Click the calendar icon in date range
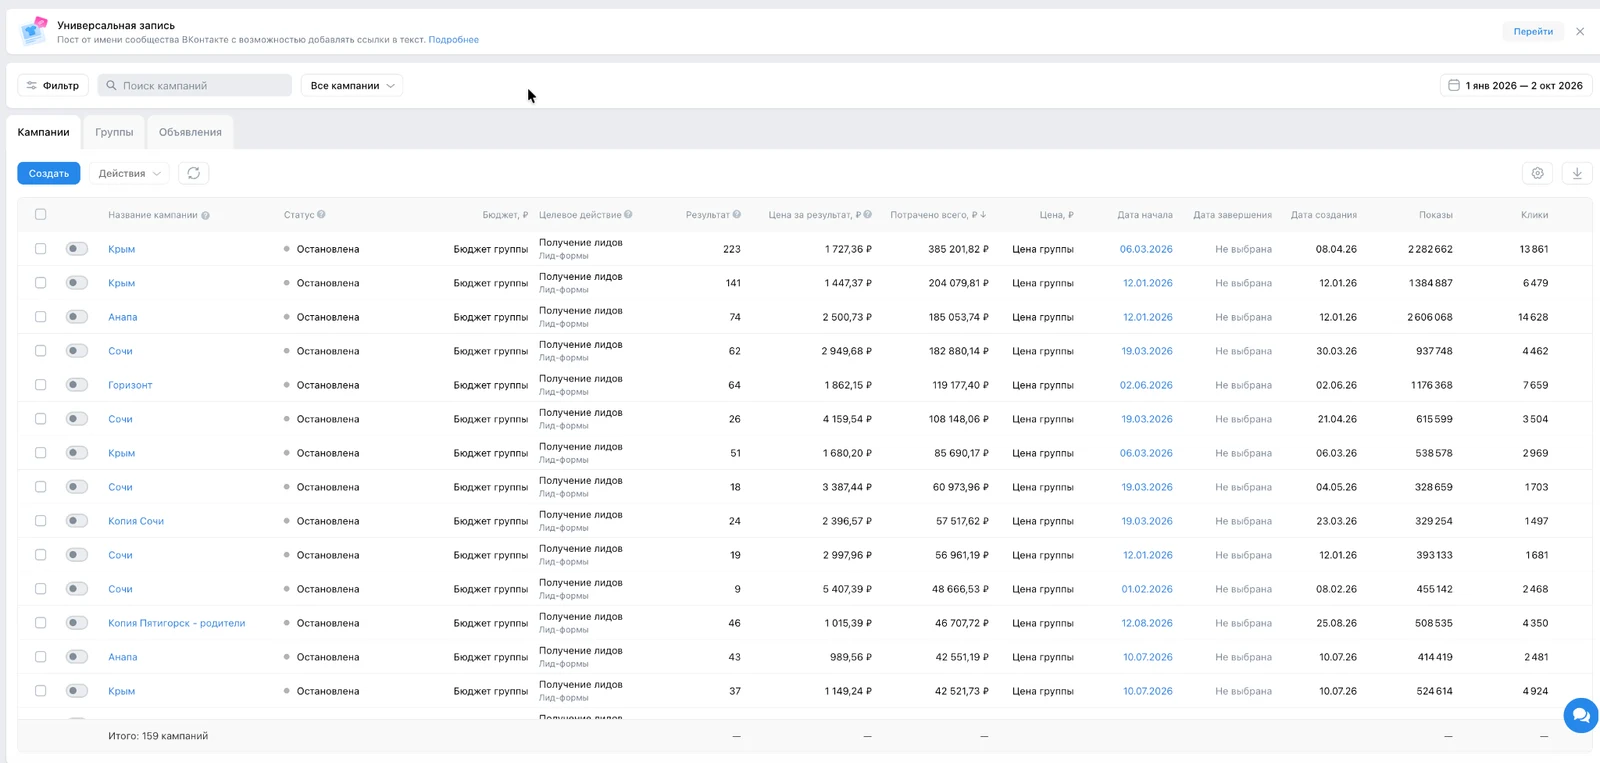The image size is (1600, 763). [x=1454, y=85]
